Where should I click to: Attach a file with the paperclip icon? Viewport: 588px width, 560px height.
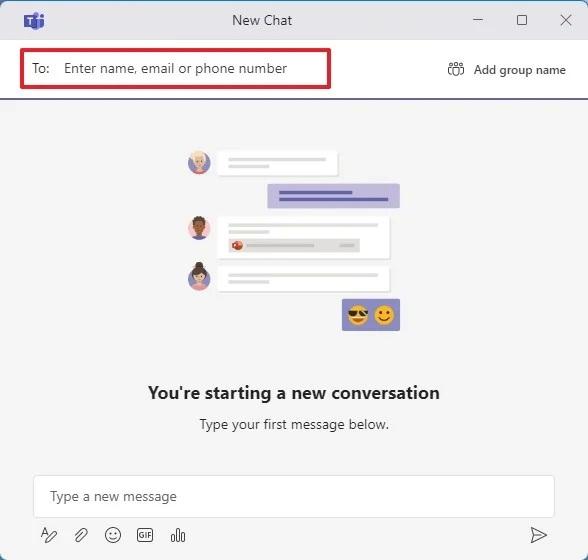click(x=81, y=535)
